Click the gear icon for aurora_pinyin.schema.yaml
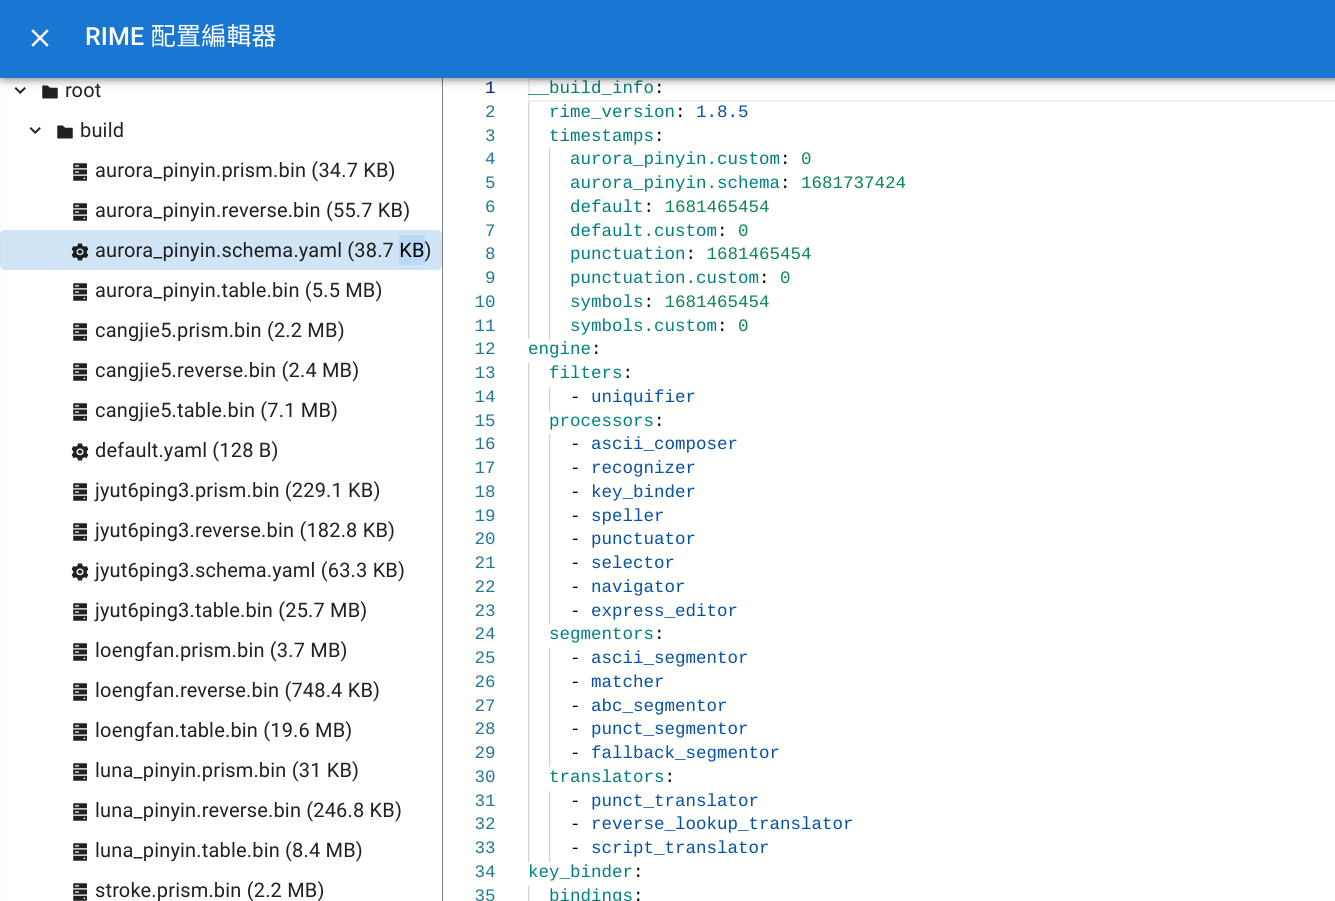The image size is (1335, 901). coord(80,252)
